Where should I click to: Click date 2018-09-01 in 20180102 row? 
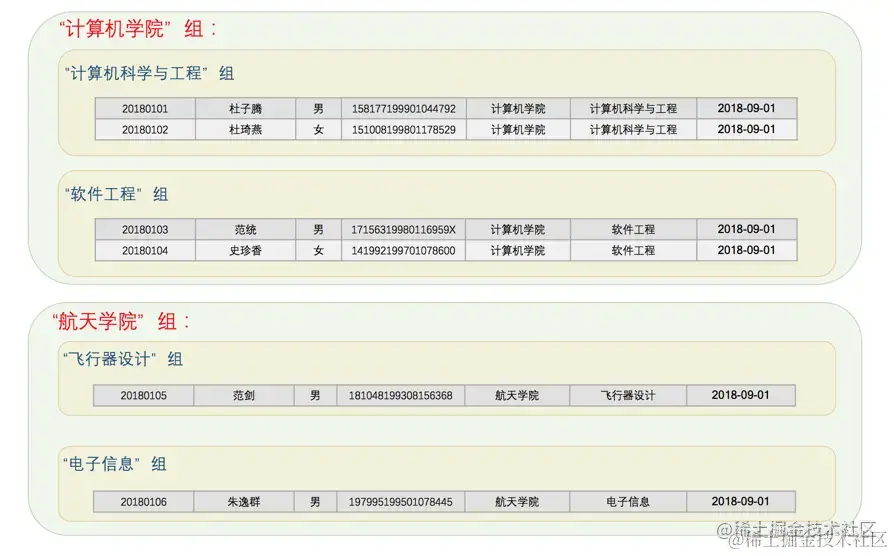click(747, 129)
